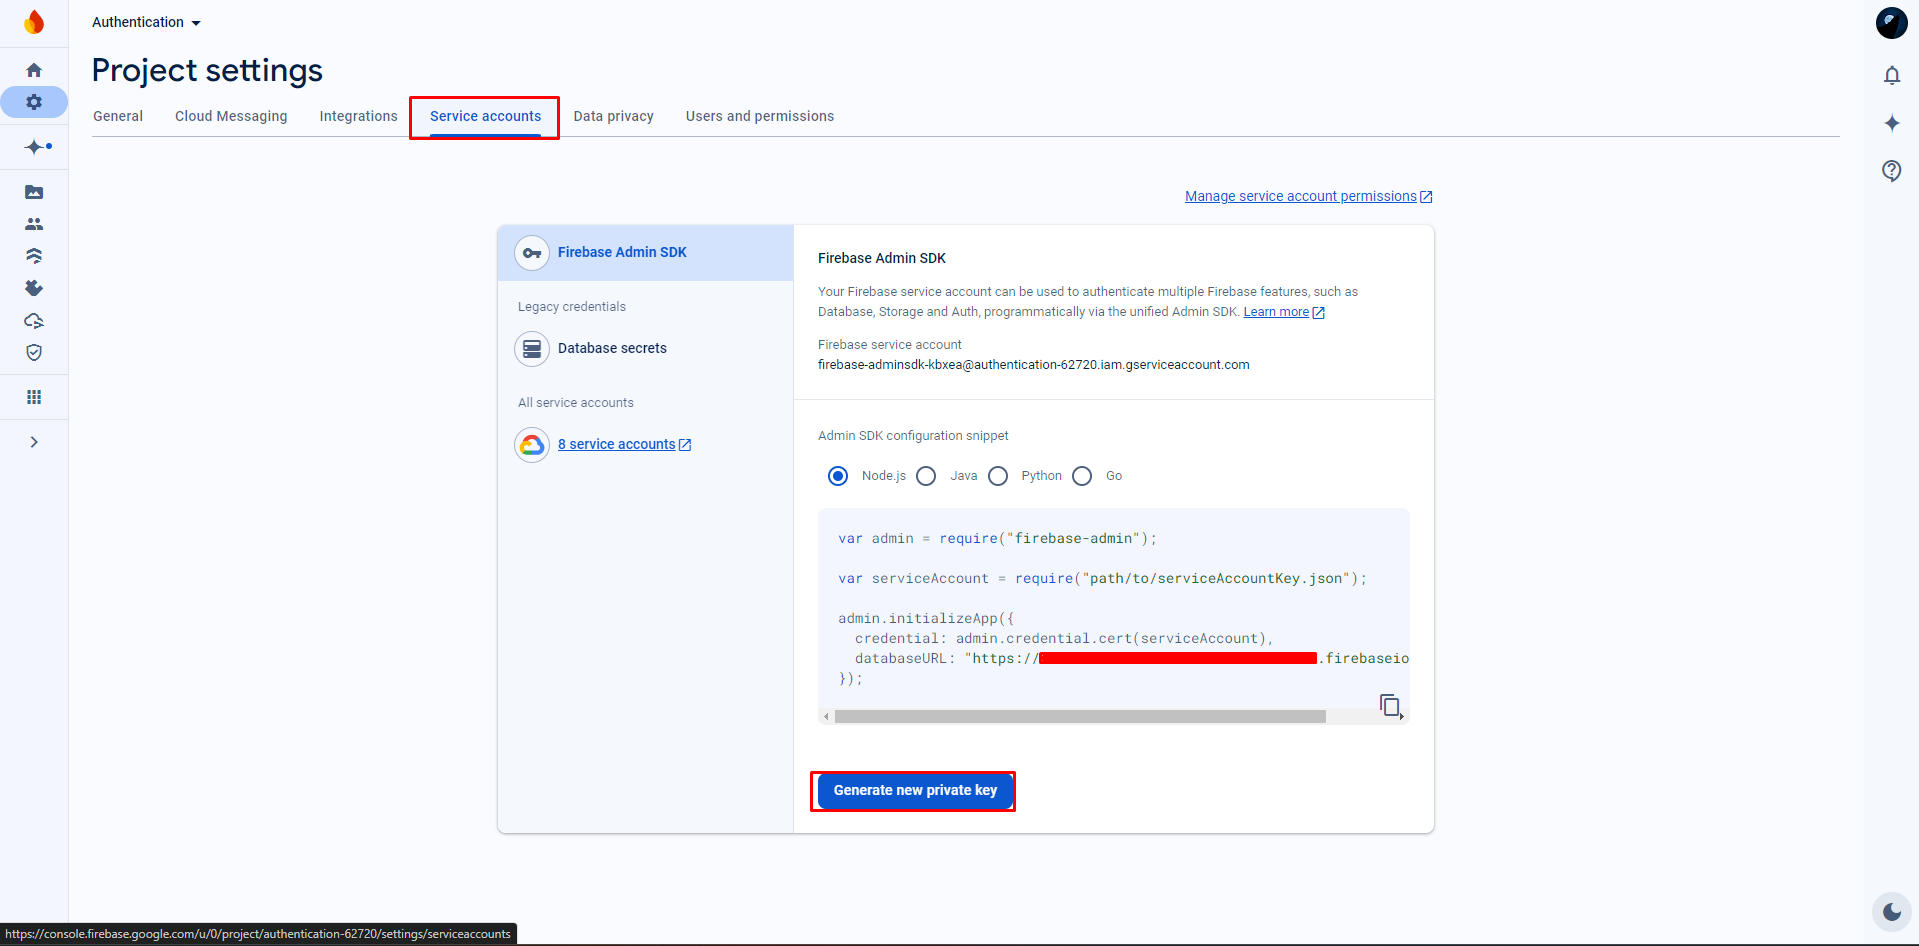Open the Users and permissions tab
The image size is (1919, 946).
pos(759,116)
